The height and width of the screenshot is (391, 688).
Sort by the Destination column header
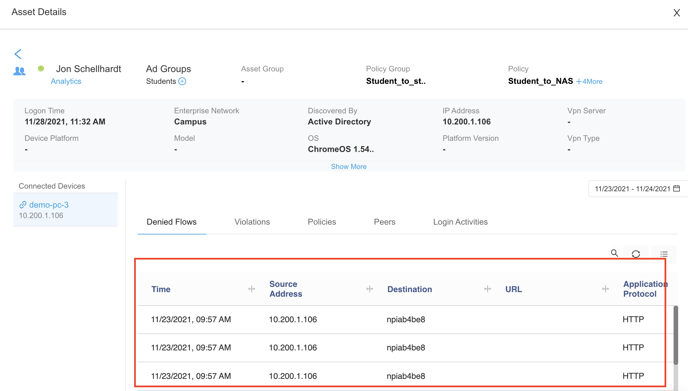point(410,289)
